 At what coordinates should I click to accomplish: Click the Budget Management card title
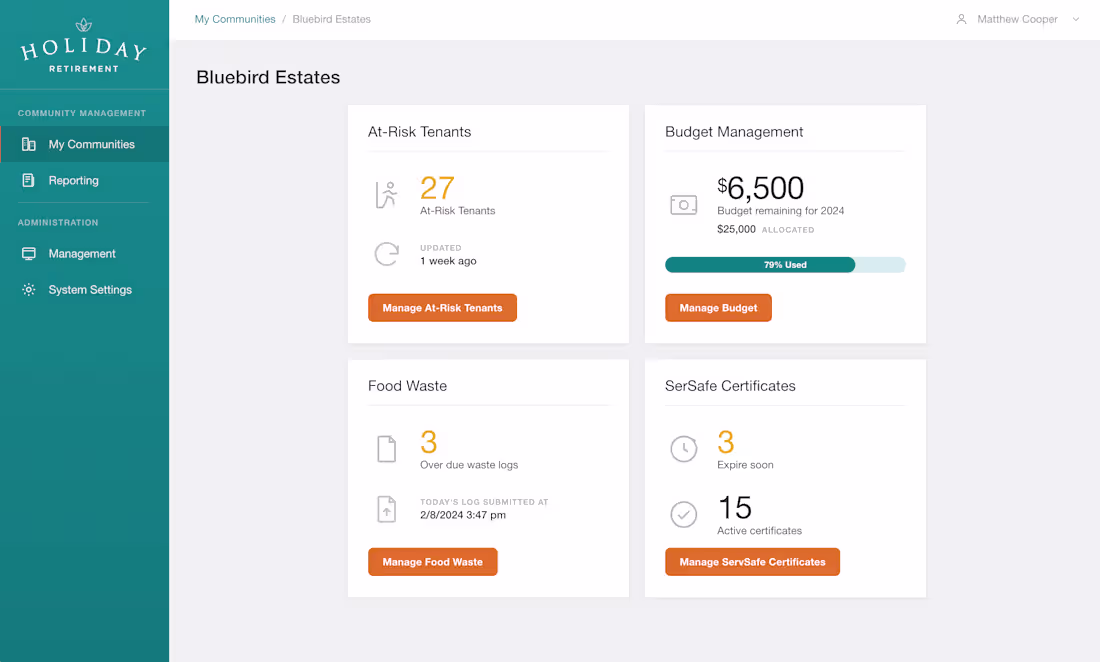tap(734, 132)
